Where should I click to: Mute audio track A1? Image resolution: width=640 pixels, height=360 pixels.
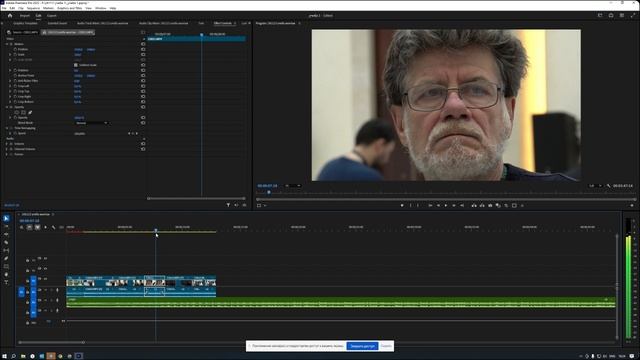(x=45, y=290)
